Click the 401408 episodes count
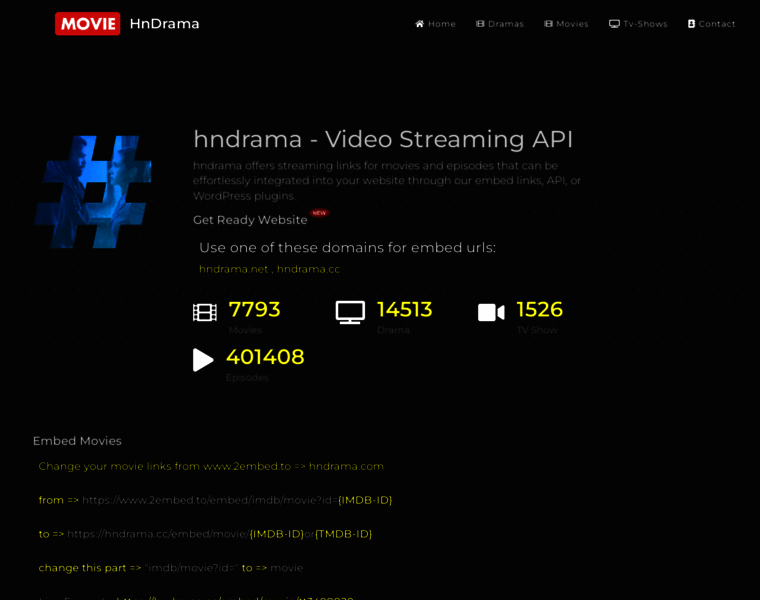This screenshot has width=760, height=600. (265, 357)
